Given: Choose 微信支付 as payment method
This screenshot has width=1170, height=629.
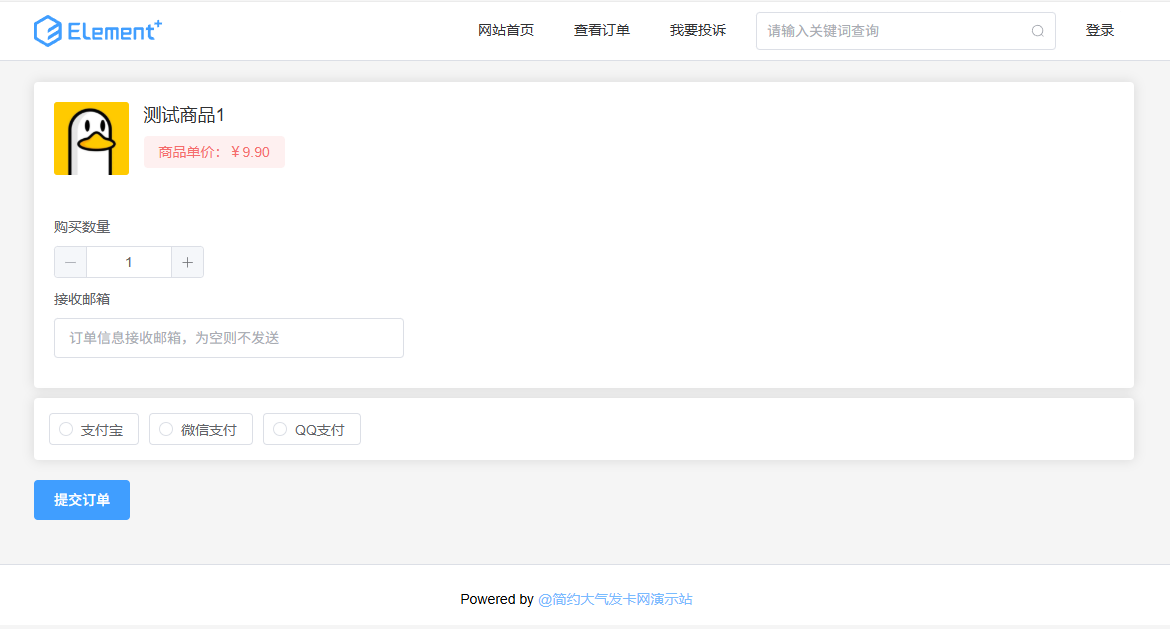Looking at the screenshot, I should [200, 430].
